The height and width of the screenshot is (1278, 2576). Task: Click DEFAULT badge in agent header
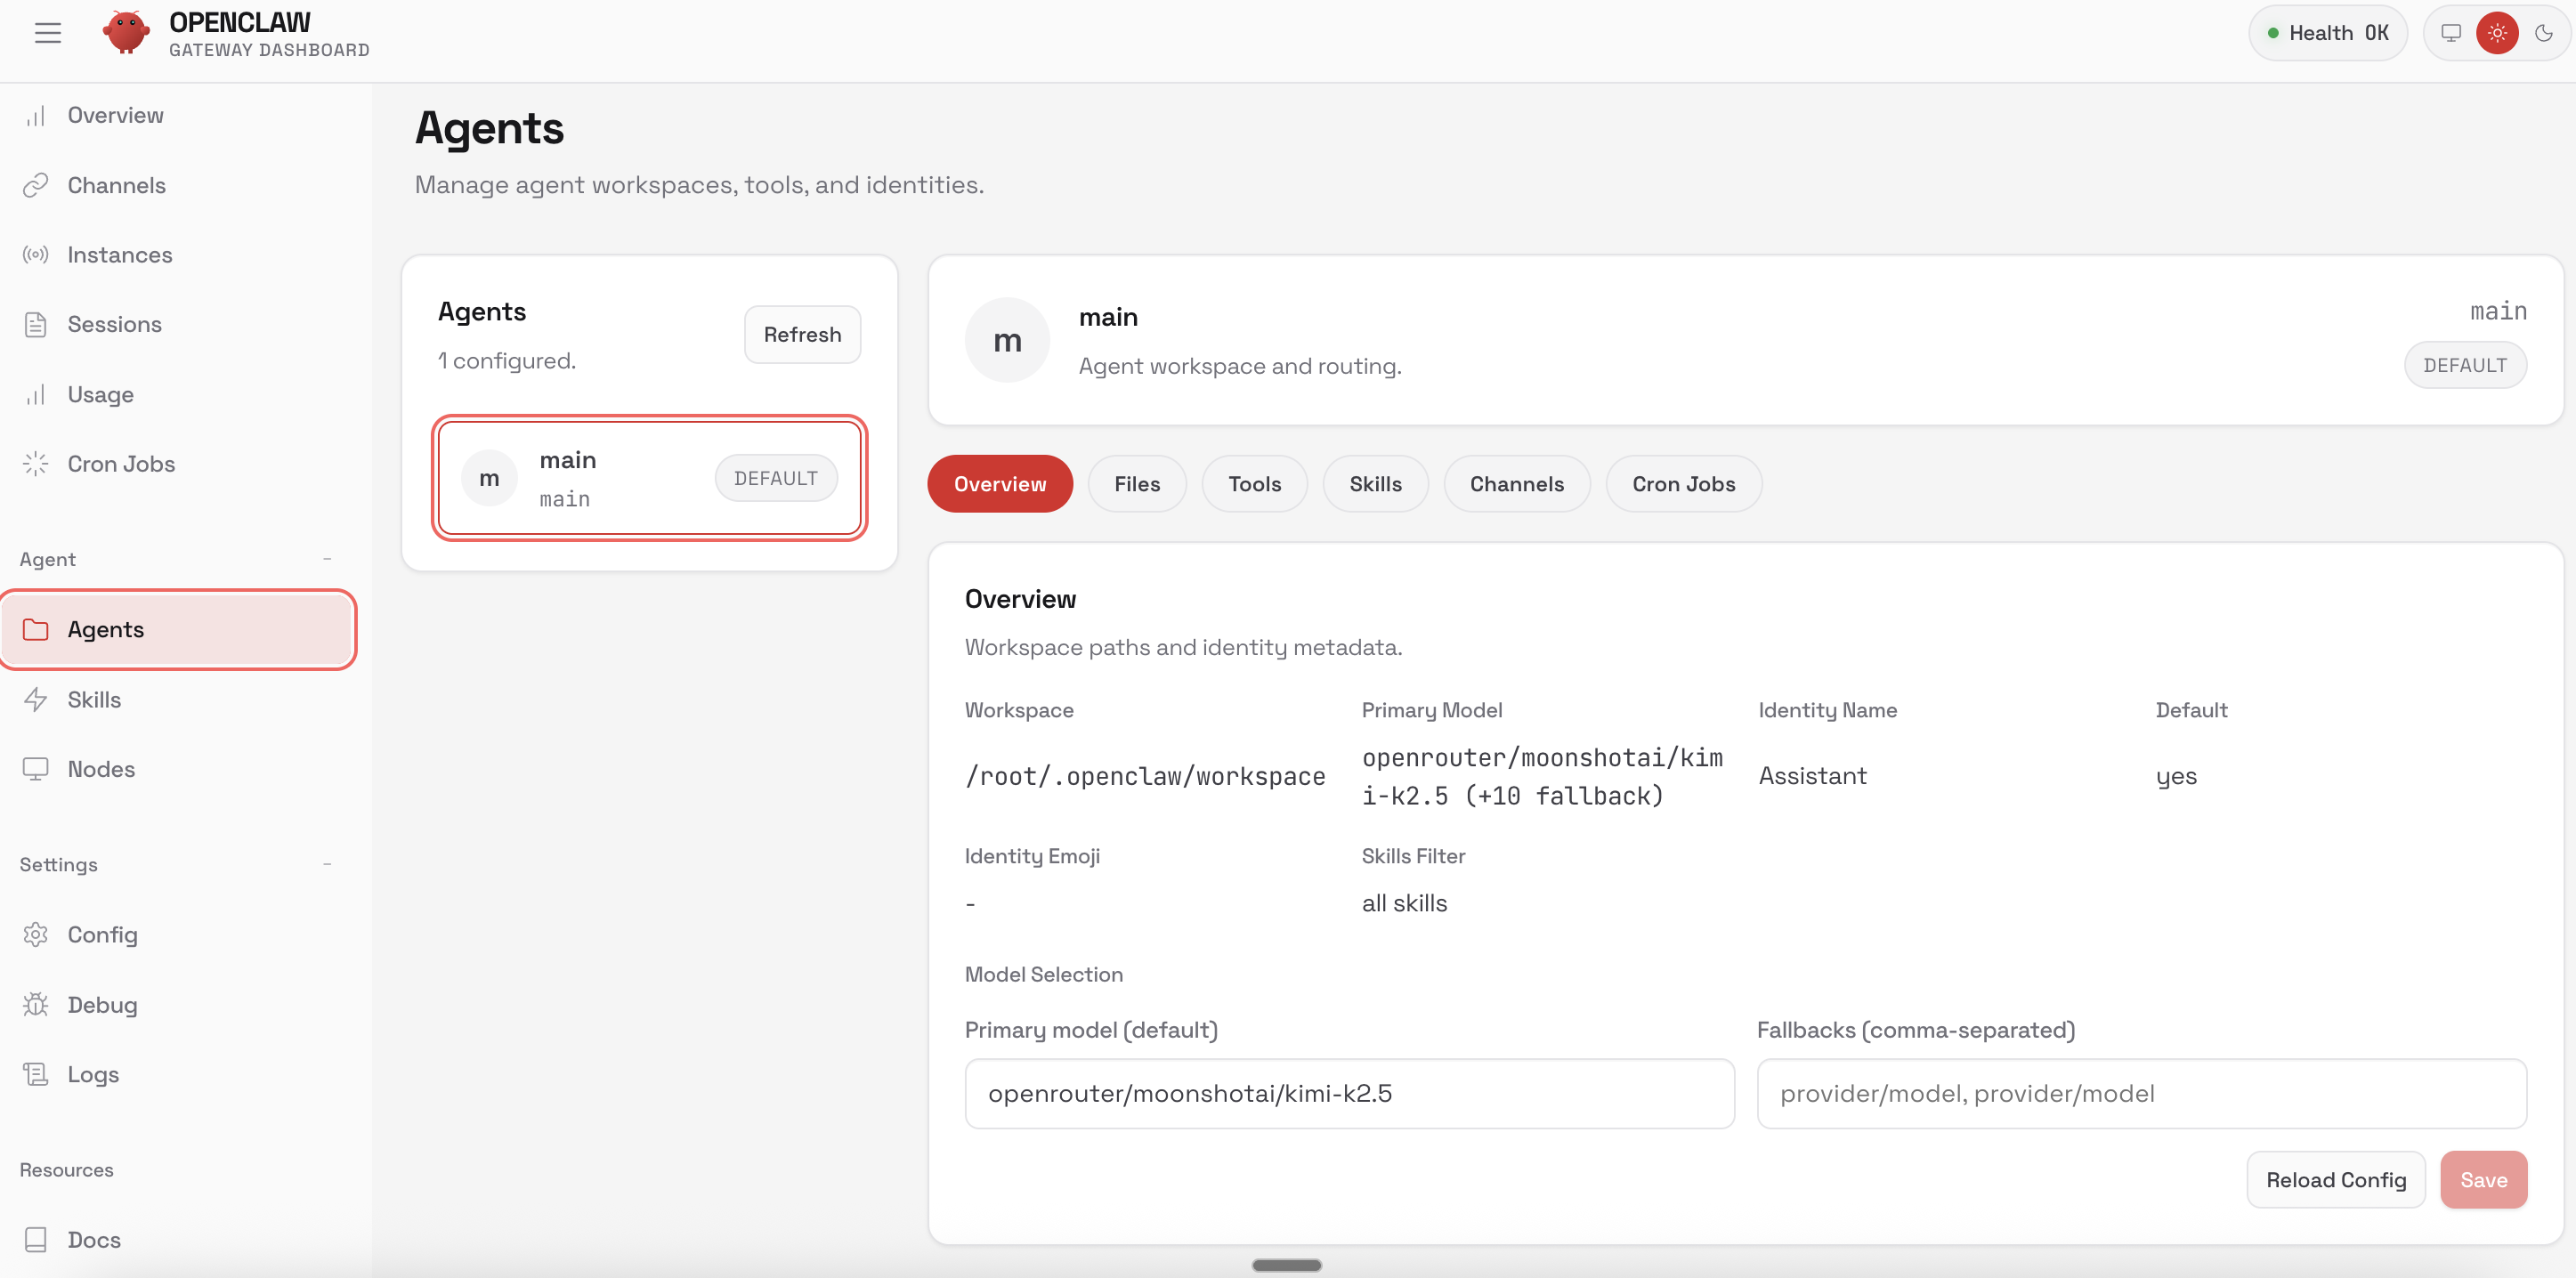coord(2465,365)
